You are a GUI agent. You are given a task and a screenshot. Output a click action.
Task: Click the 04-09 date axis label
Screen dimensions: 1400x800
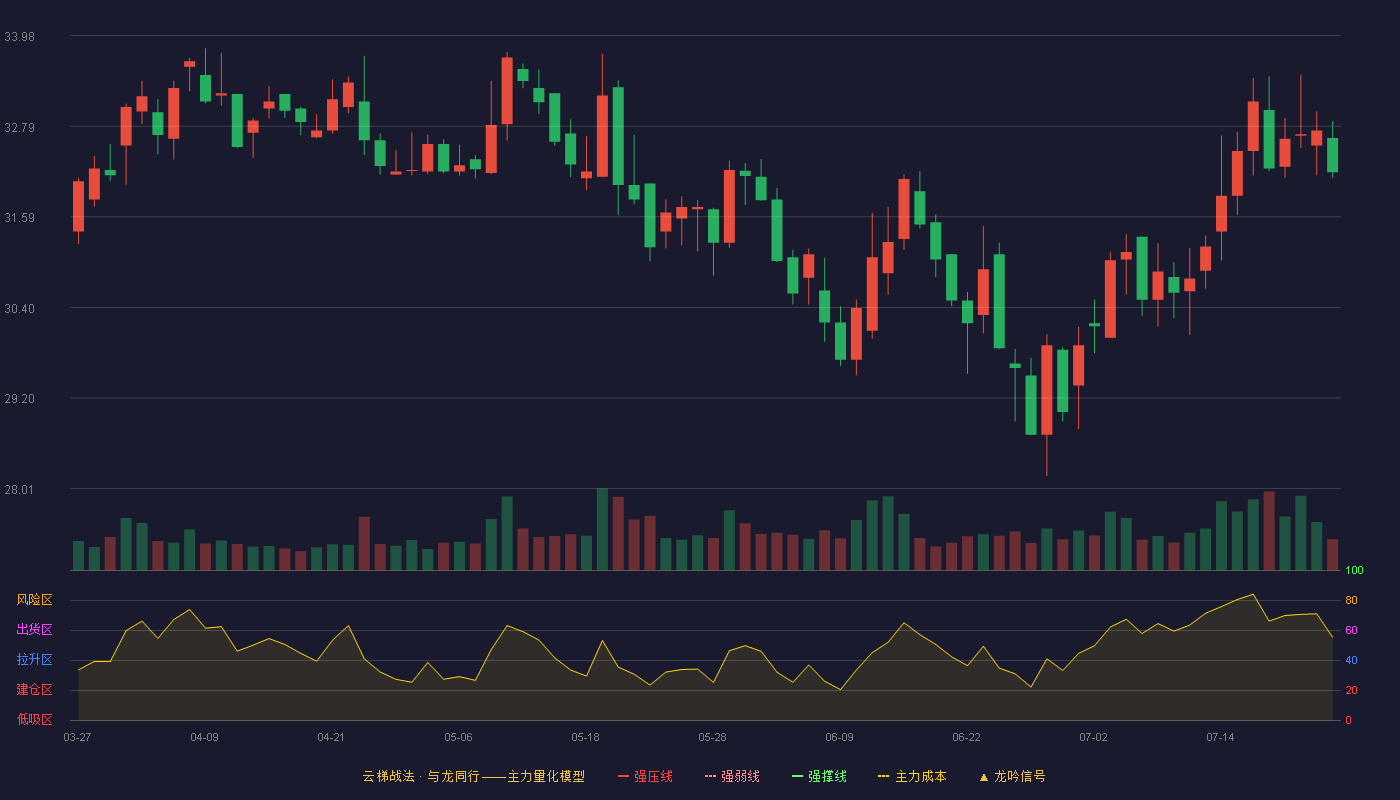click(x=204, y=737)
